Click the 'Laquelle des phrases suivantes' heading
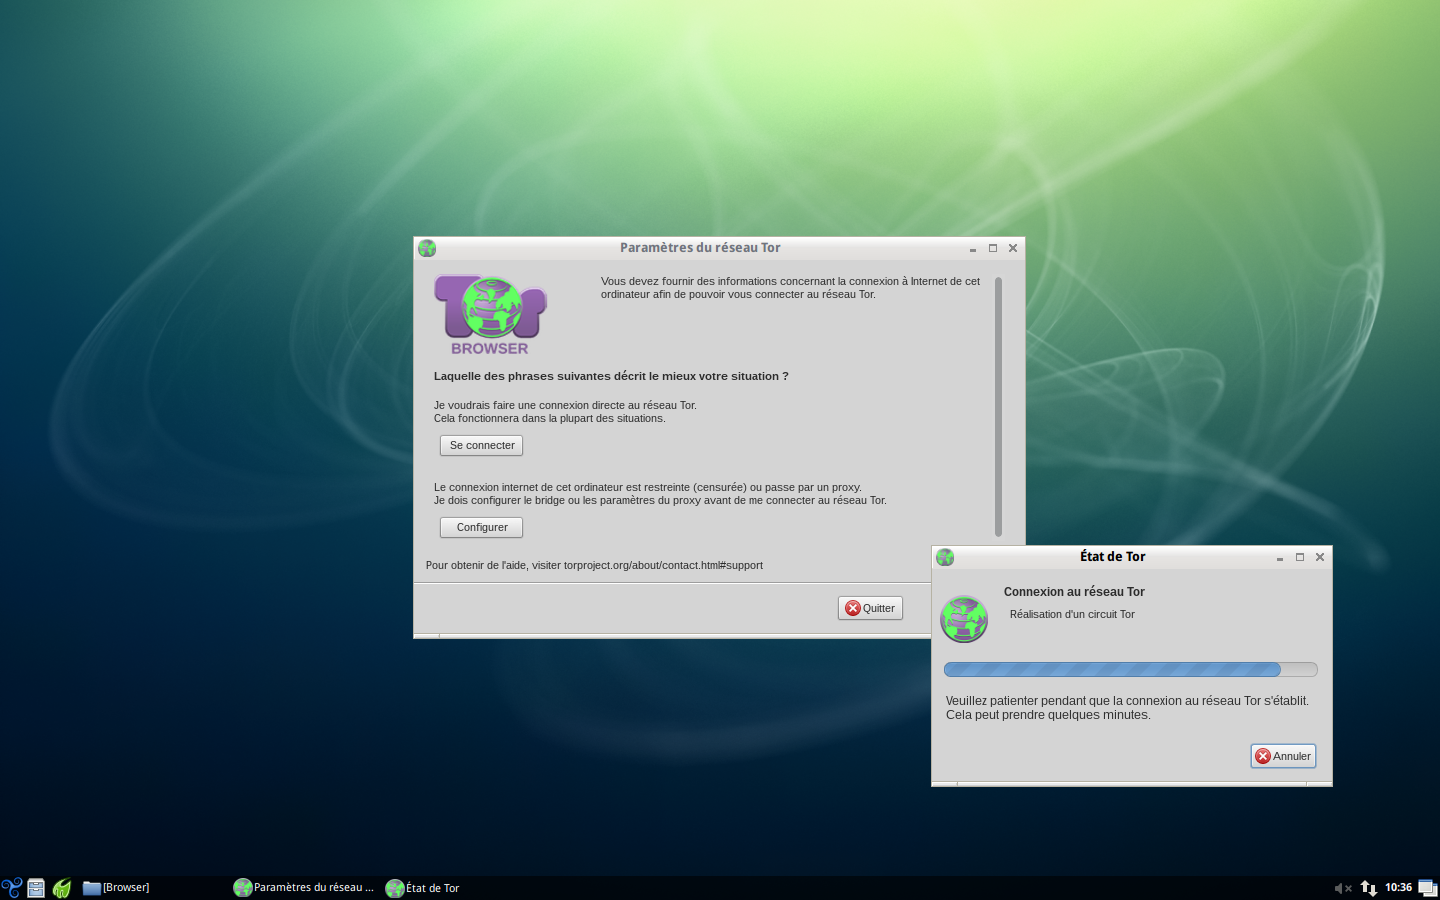This screenshot has height=900, width=1440. click(611, 376)
